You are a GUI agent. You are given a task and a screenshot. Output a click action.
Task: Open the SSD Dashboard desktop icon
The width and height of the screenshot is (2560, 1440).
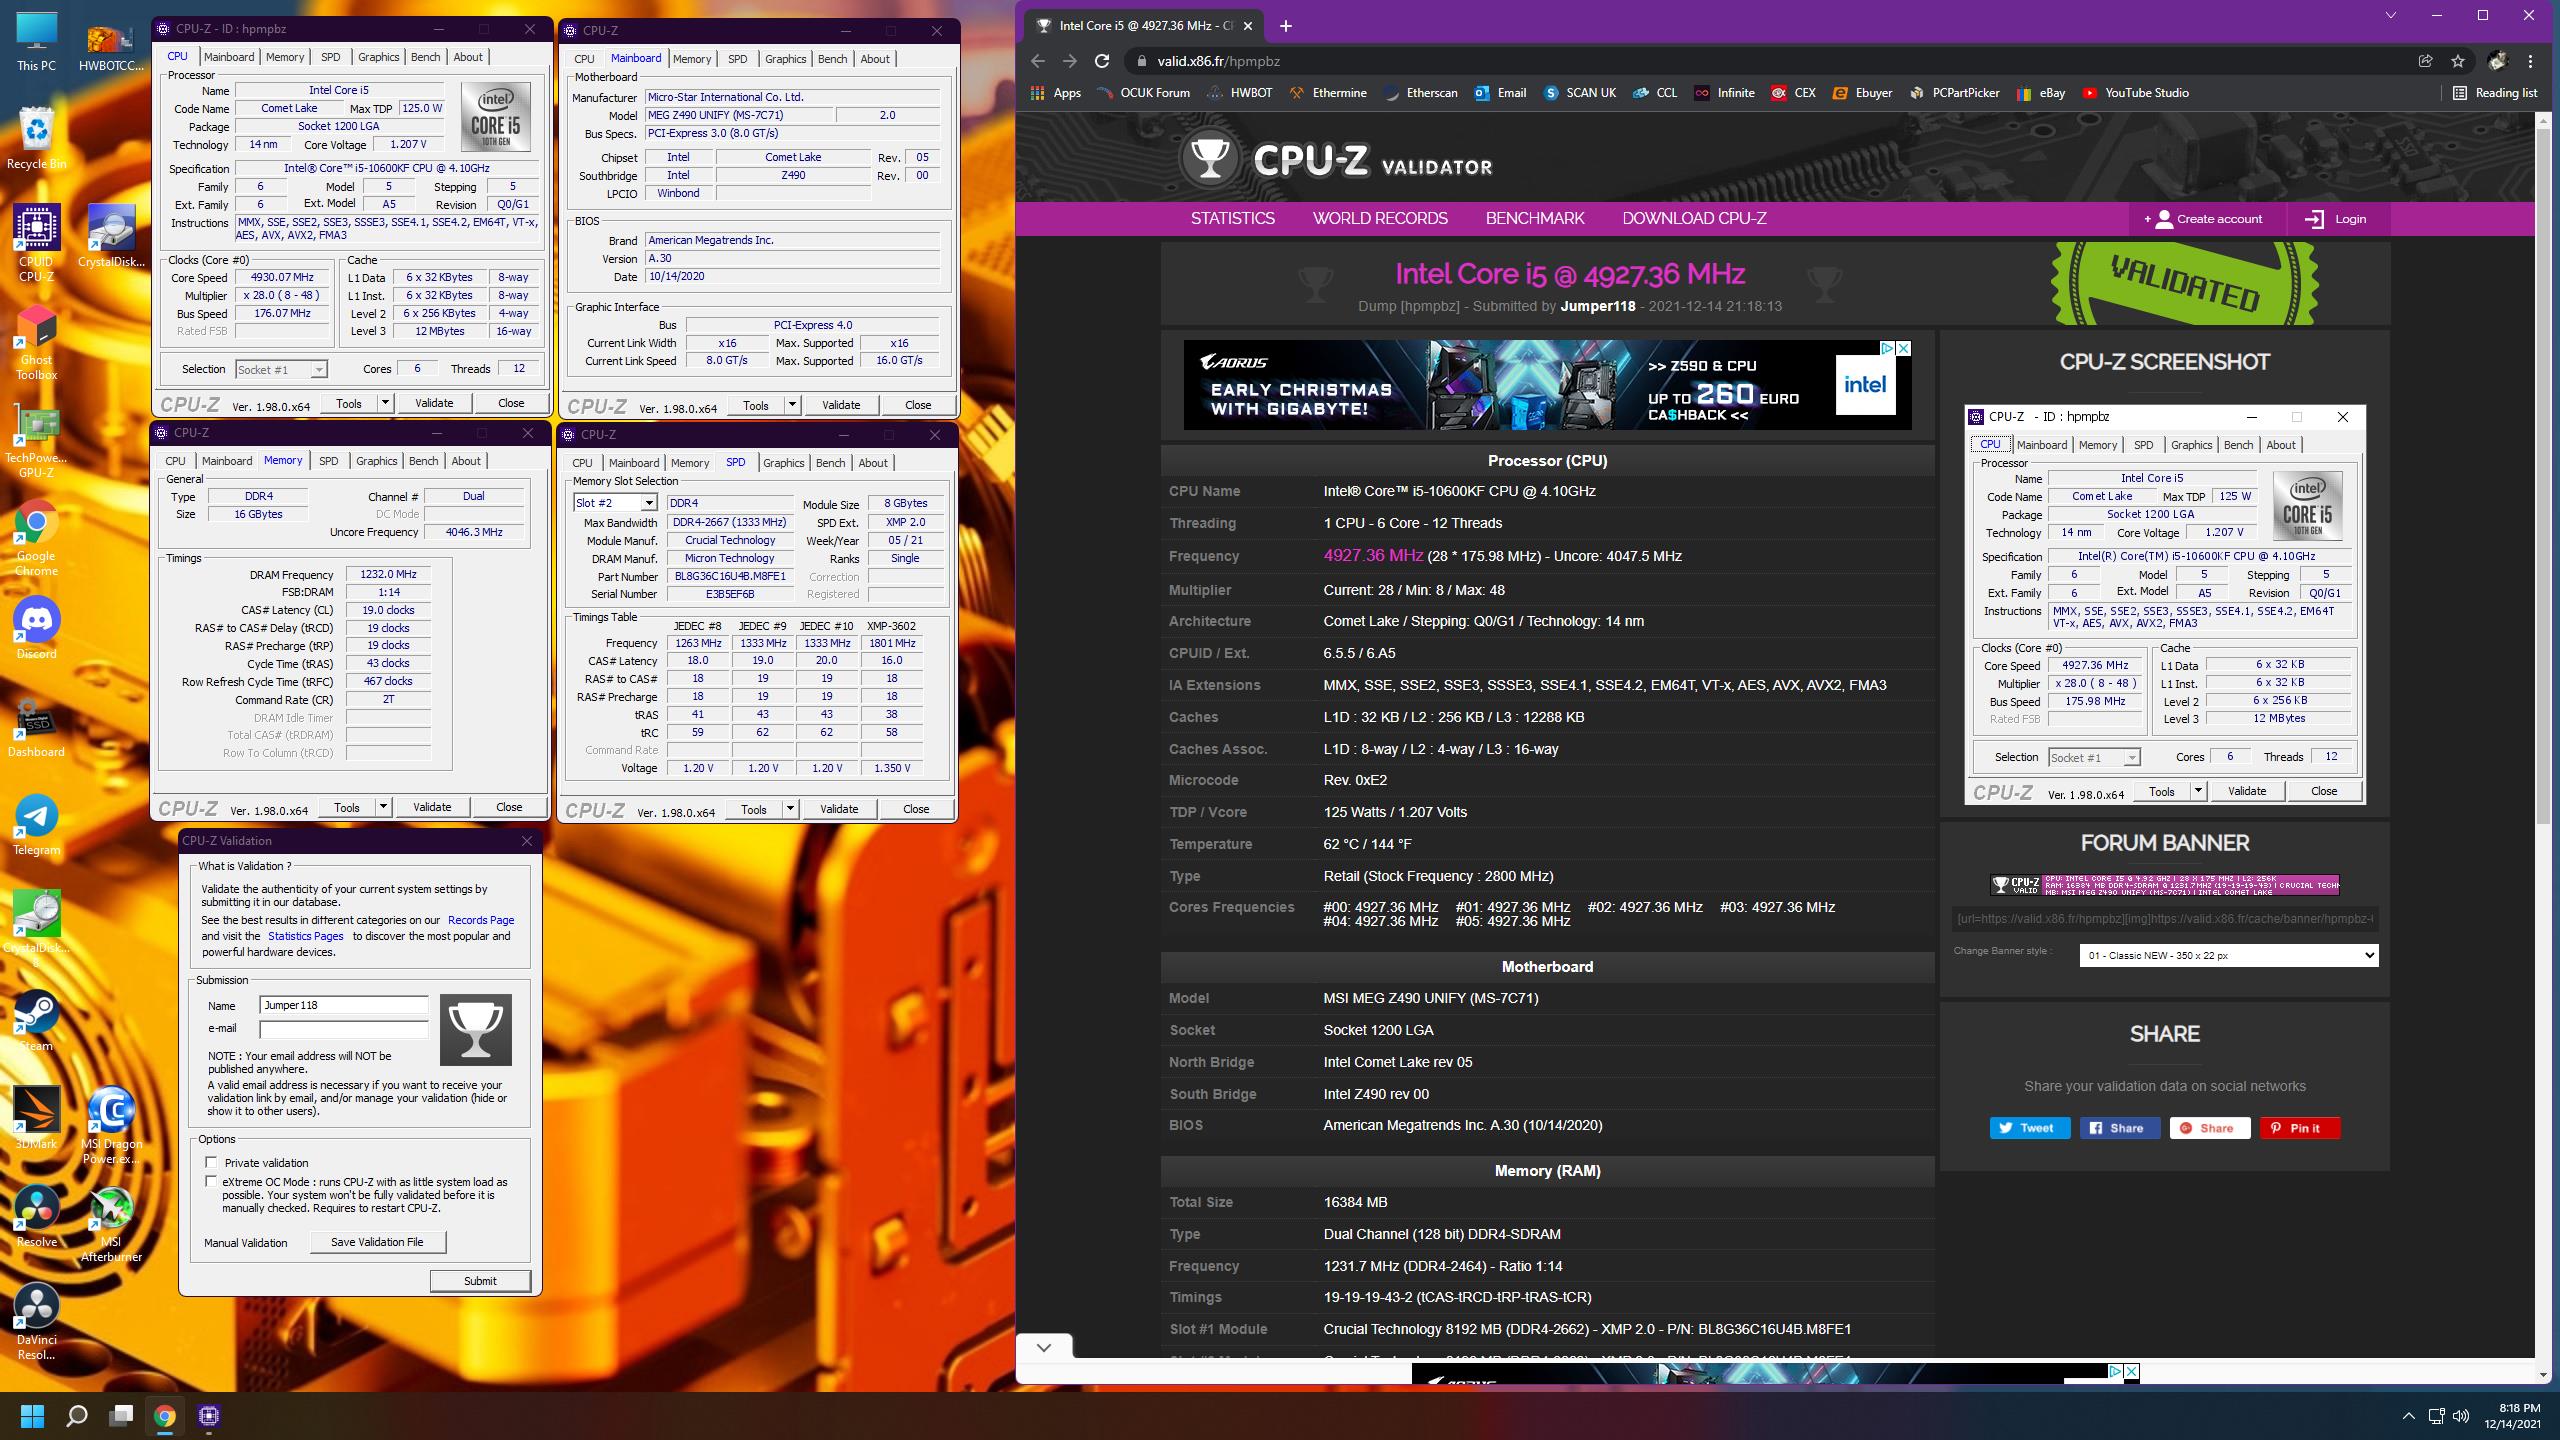pos(36,727)
